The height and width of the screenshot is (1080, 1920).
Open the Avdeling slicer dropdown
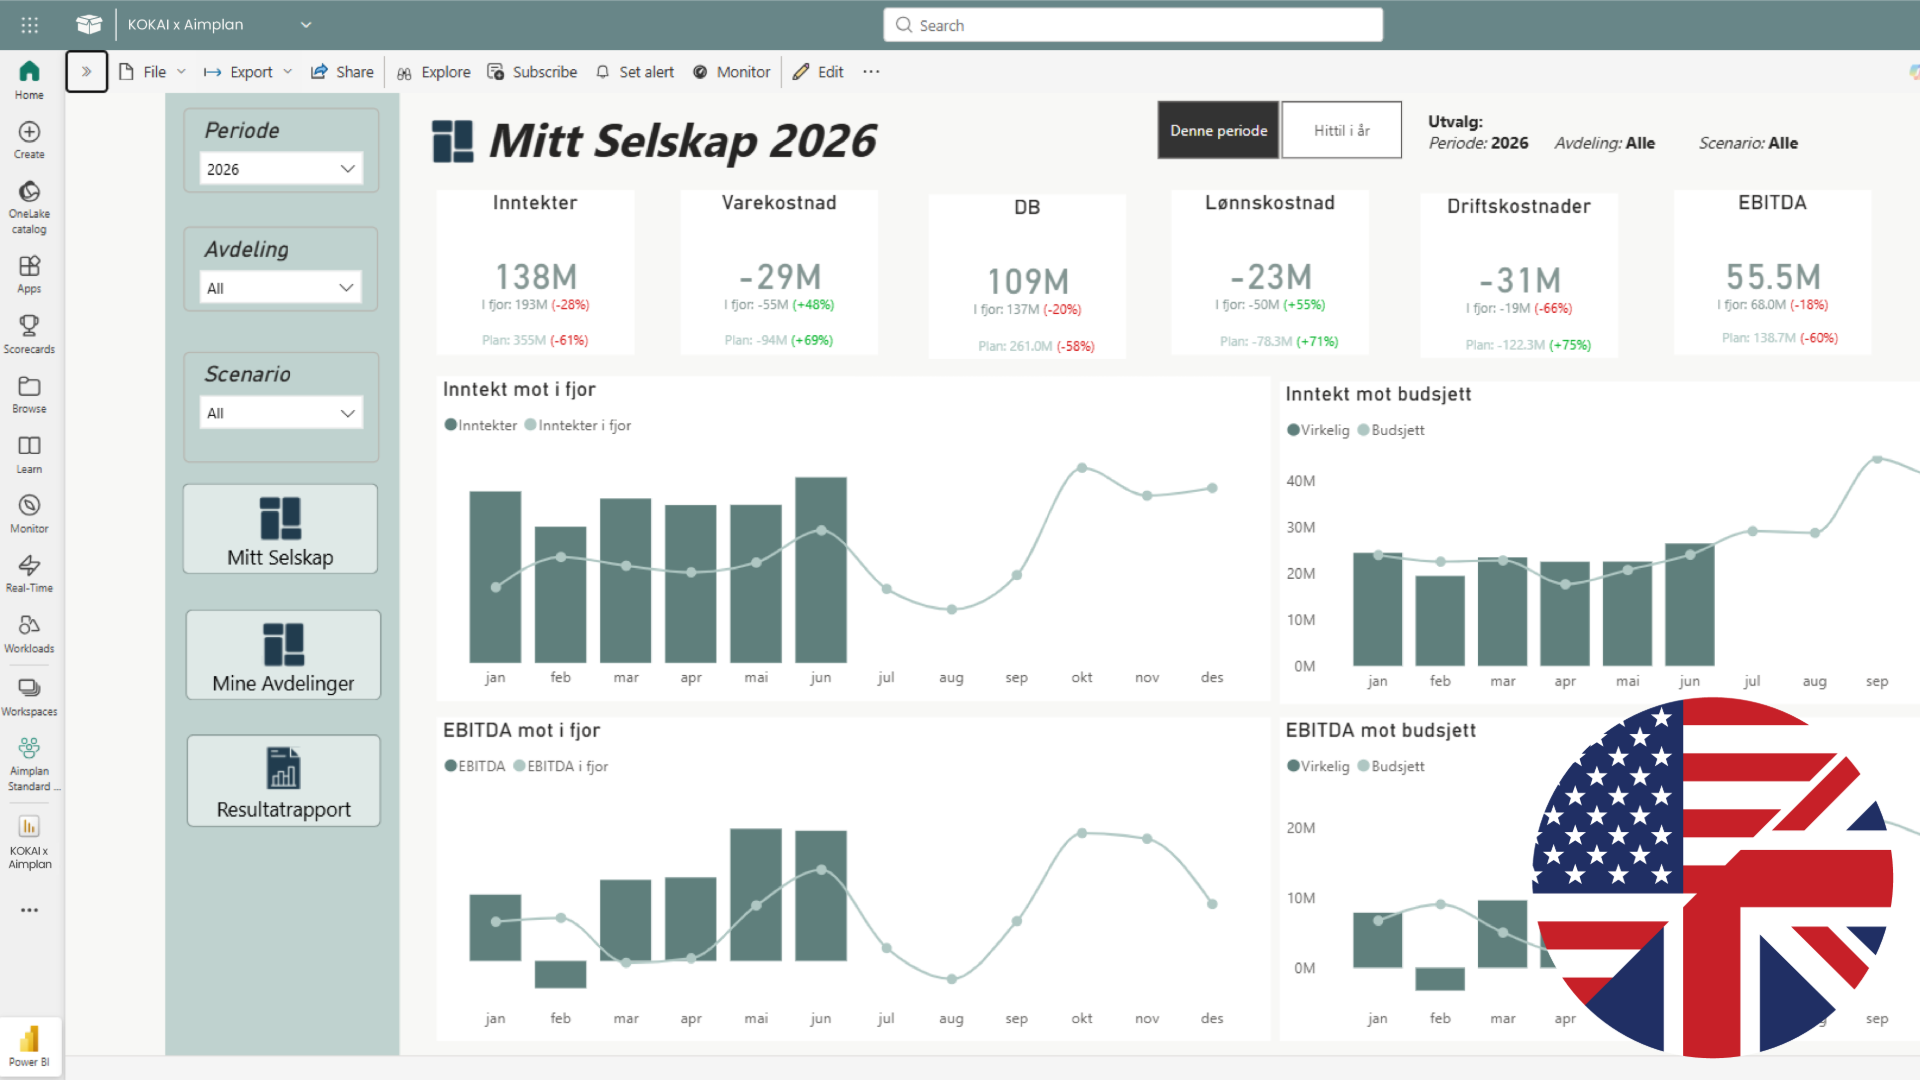[281, 288]
